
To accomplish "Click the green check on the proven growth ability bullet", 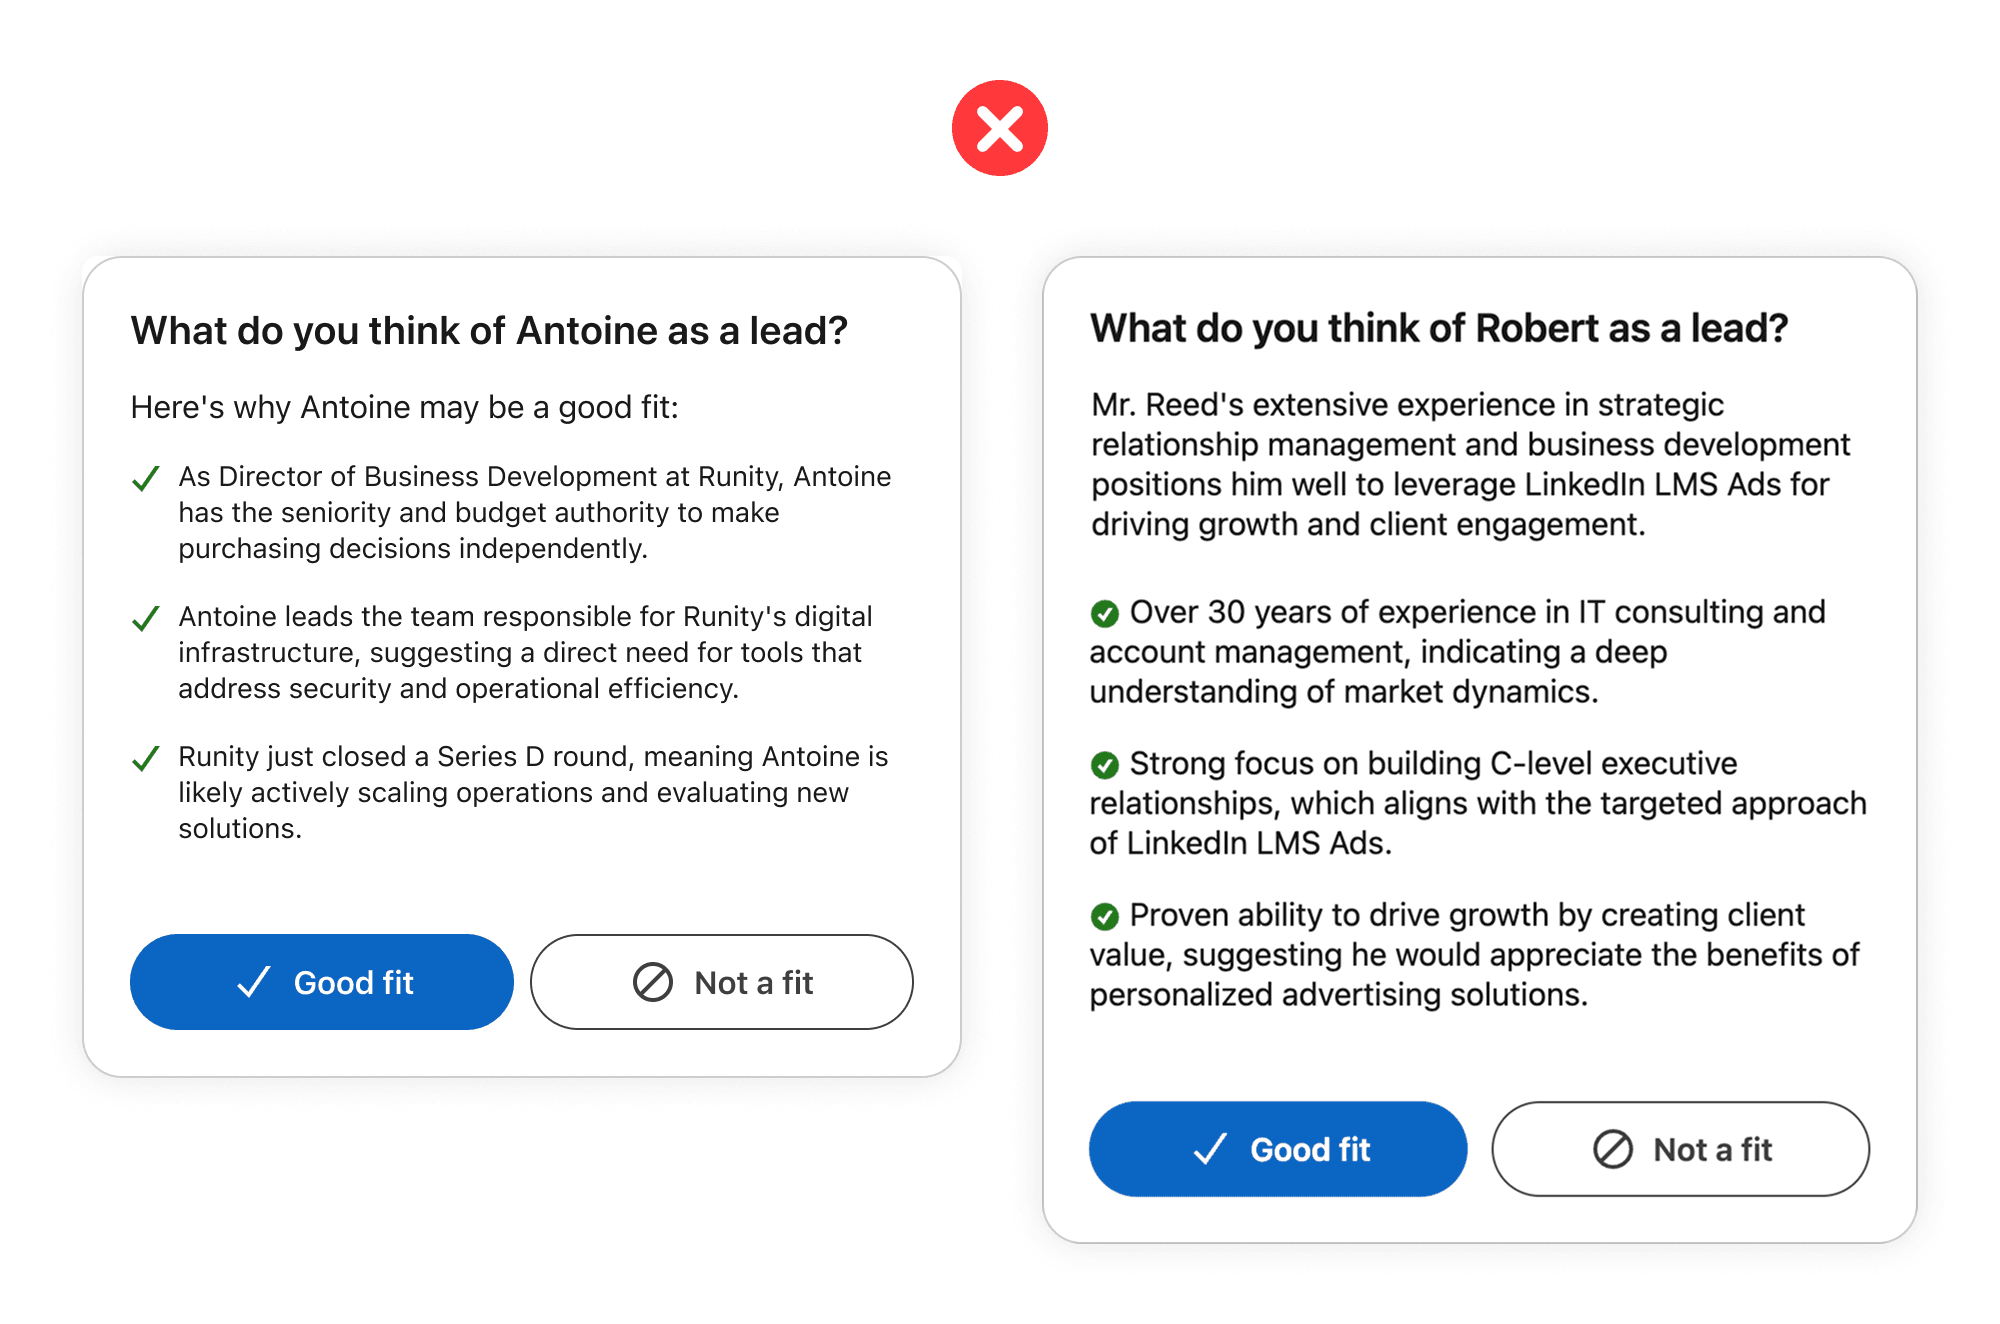I will 1105,916.
